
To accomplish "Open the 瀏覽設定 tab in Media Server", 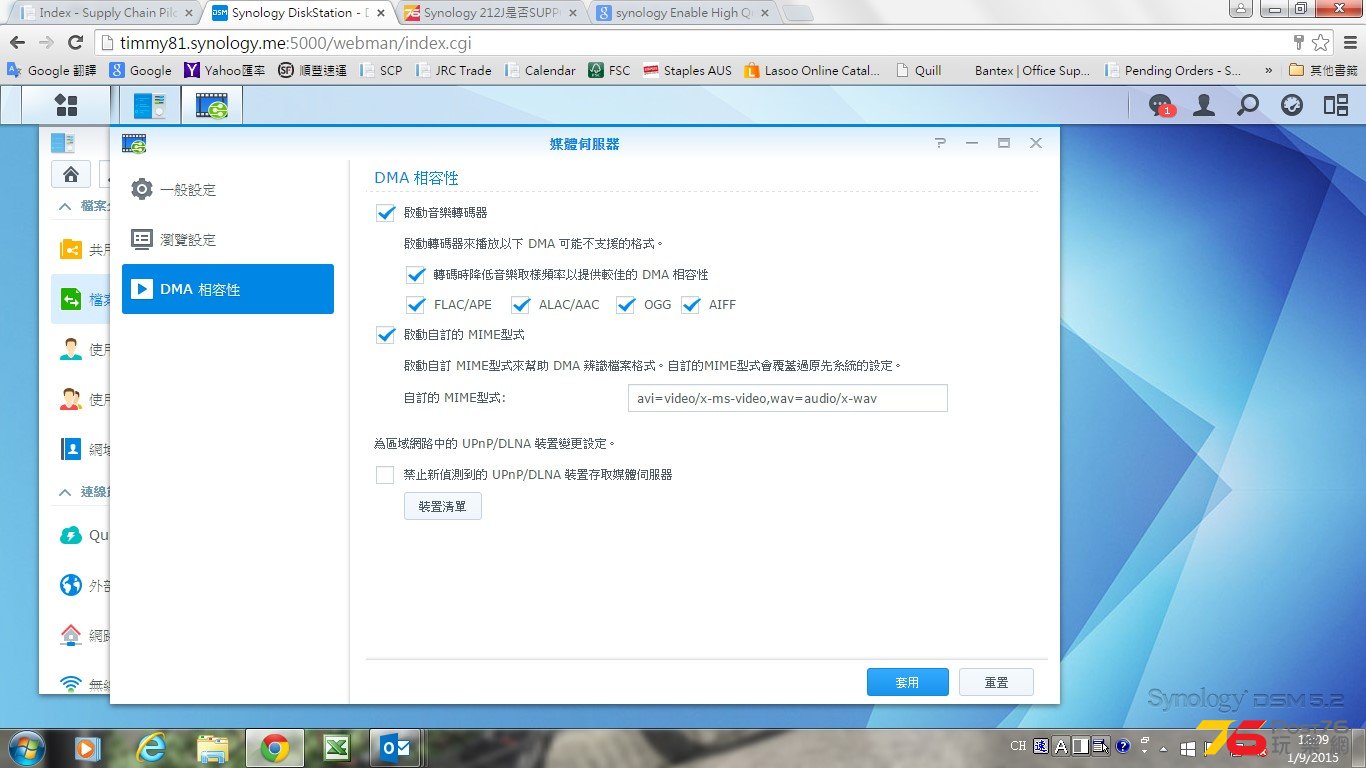I will click(228, 239).
